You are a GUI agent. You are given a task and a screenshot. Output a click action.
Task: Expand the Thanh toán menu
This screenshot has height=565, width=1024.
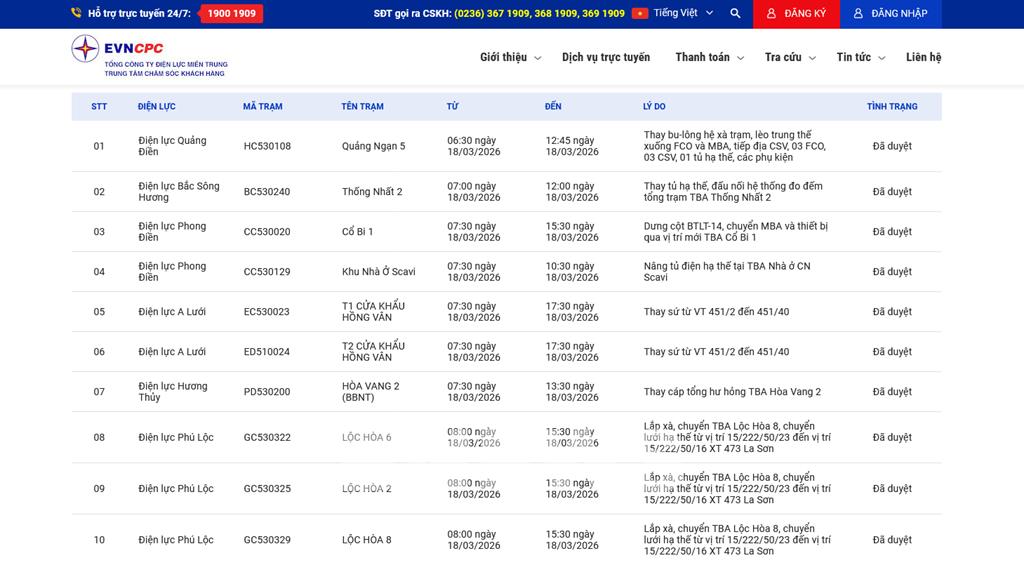tap(709, 58)
